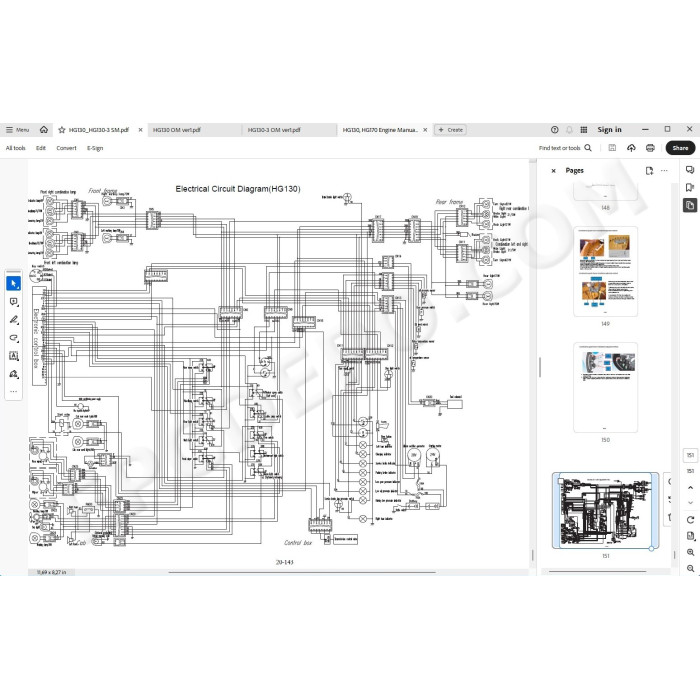Open more quick tools ellipsis
This screenshot has width=700, height=700.
(13, 392)
